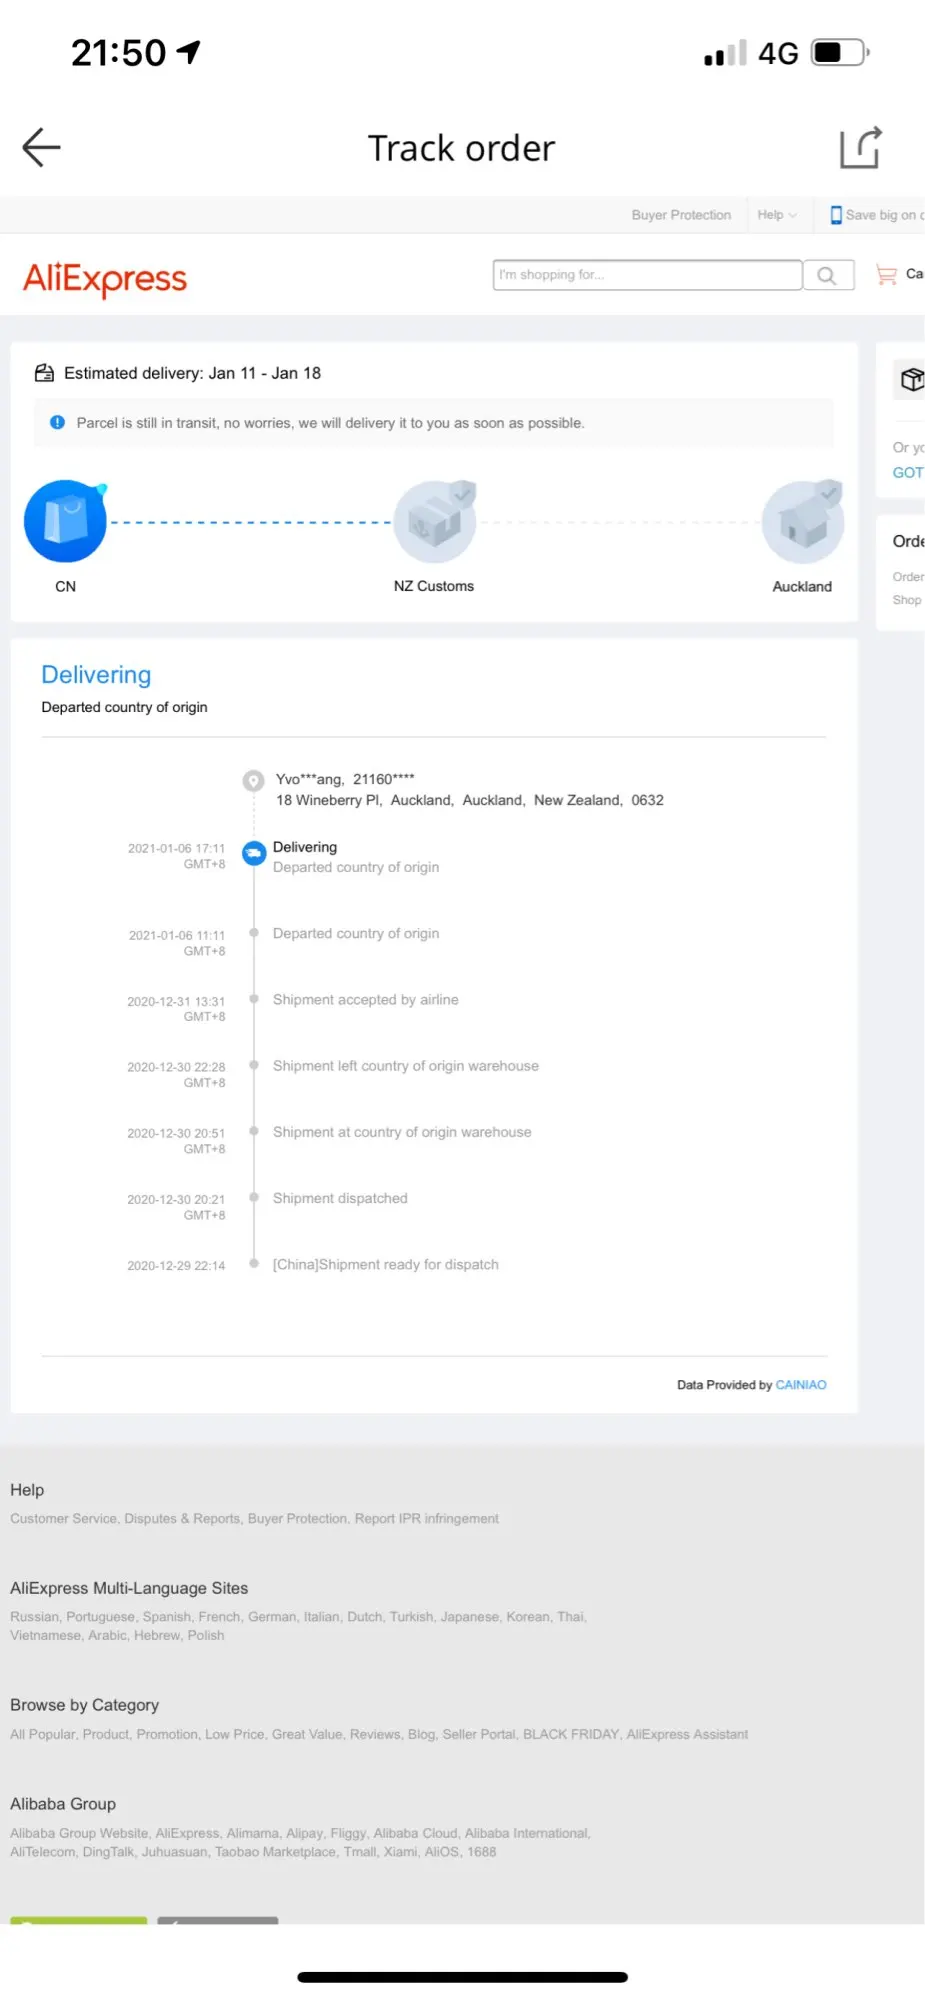The height and width of the screenshot is (2000, 925).
Task: Tap the location arrow beside the clock
Action: click(x=189, y=52)
